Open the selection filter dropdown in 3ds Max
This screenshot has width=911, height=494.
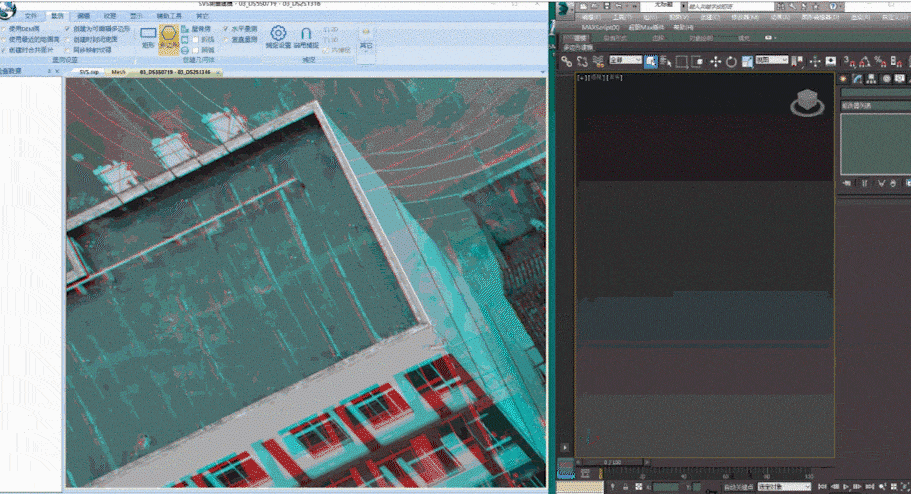[624, 62]
